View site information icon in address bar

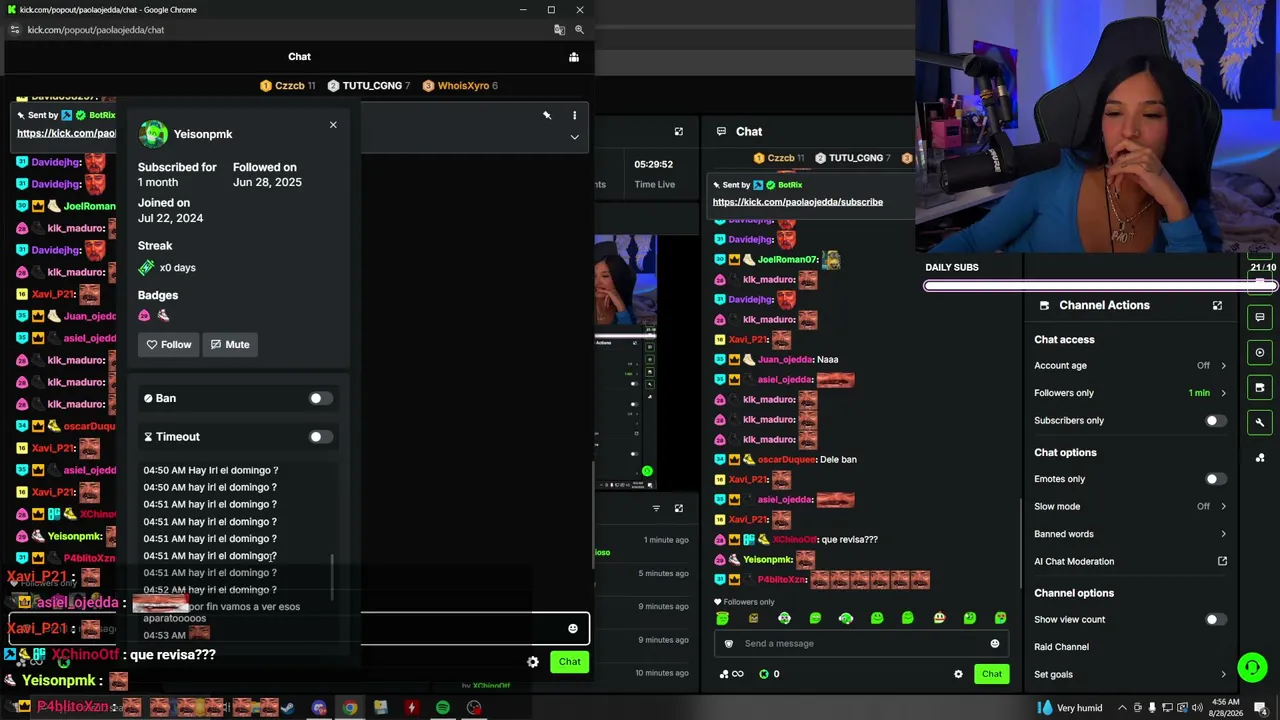click(14, 30)
